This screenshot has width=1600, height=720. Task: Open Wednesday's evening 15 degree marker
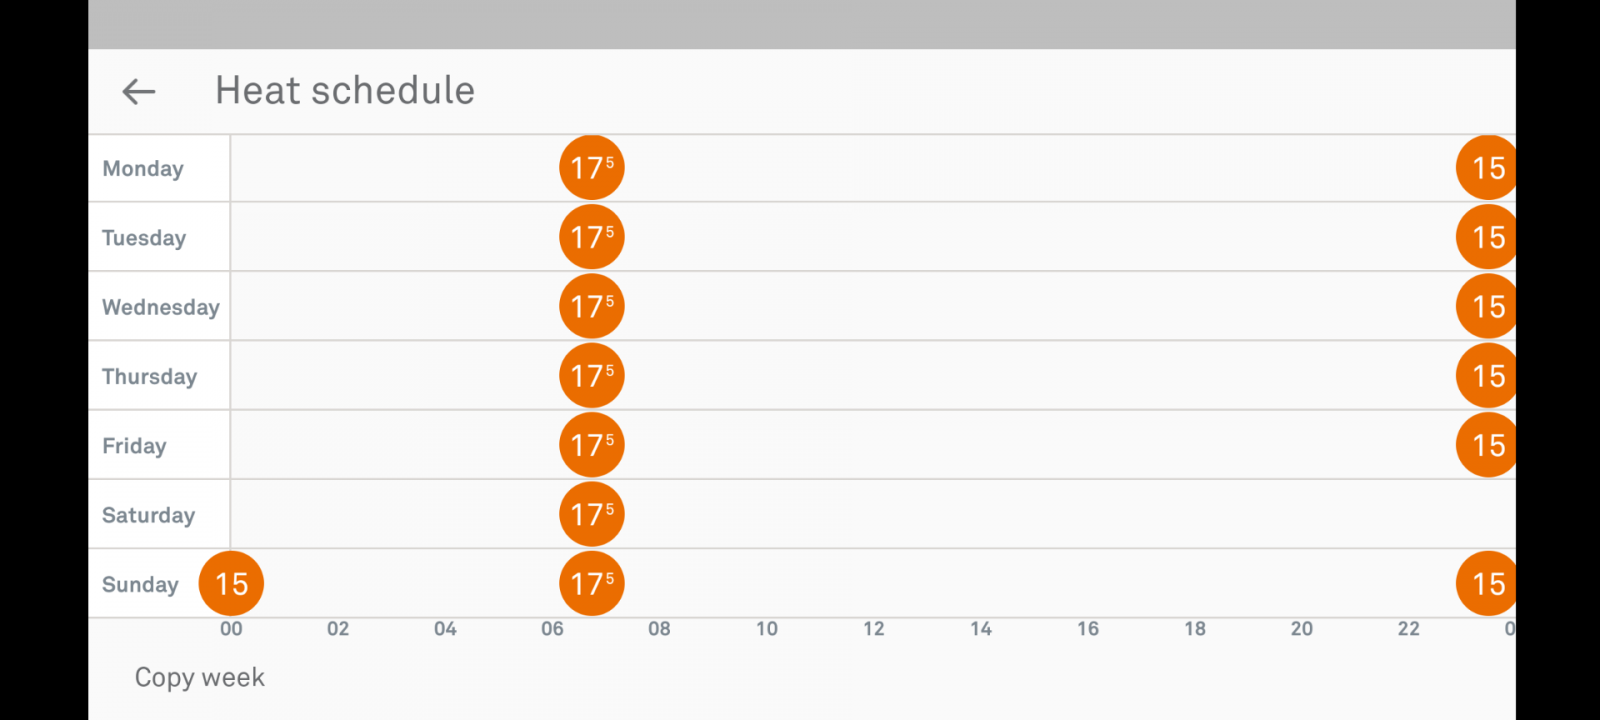tap(1486, 306)
